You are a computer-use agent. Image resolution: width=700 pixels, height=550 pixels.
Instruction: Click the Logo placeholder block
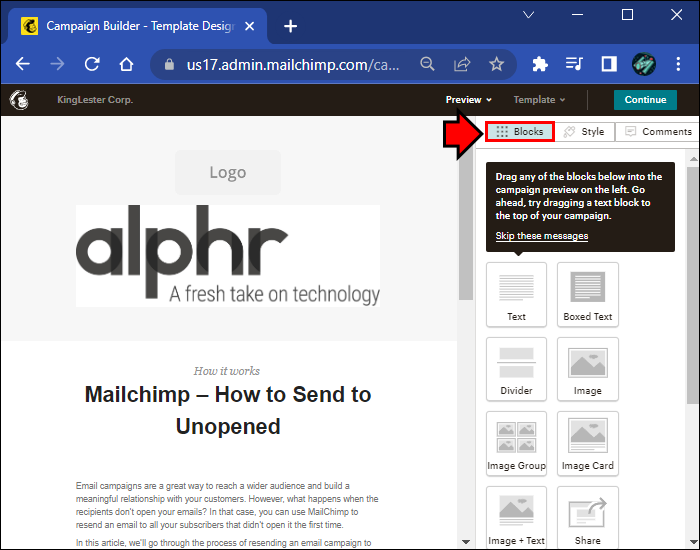click(228, 172)
